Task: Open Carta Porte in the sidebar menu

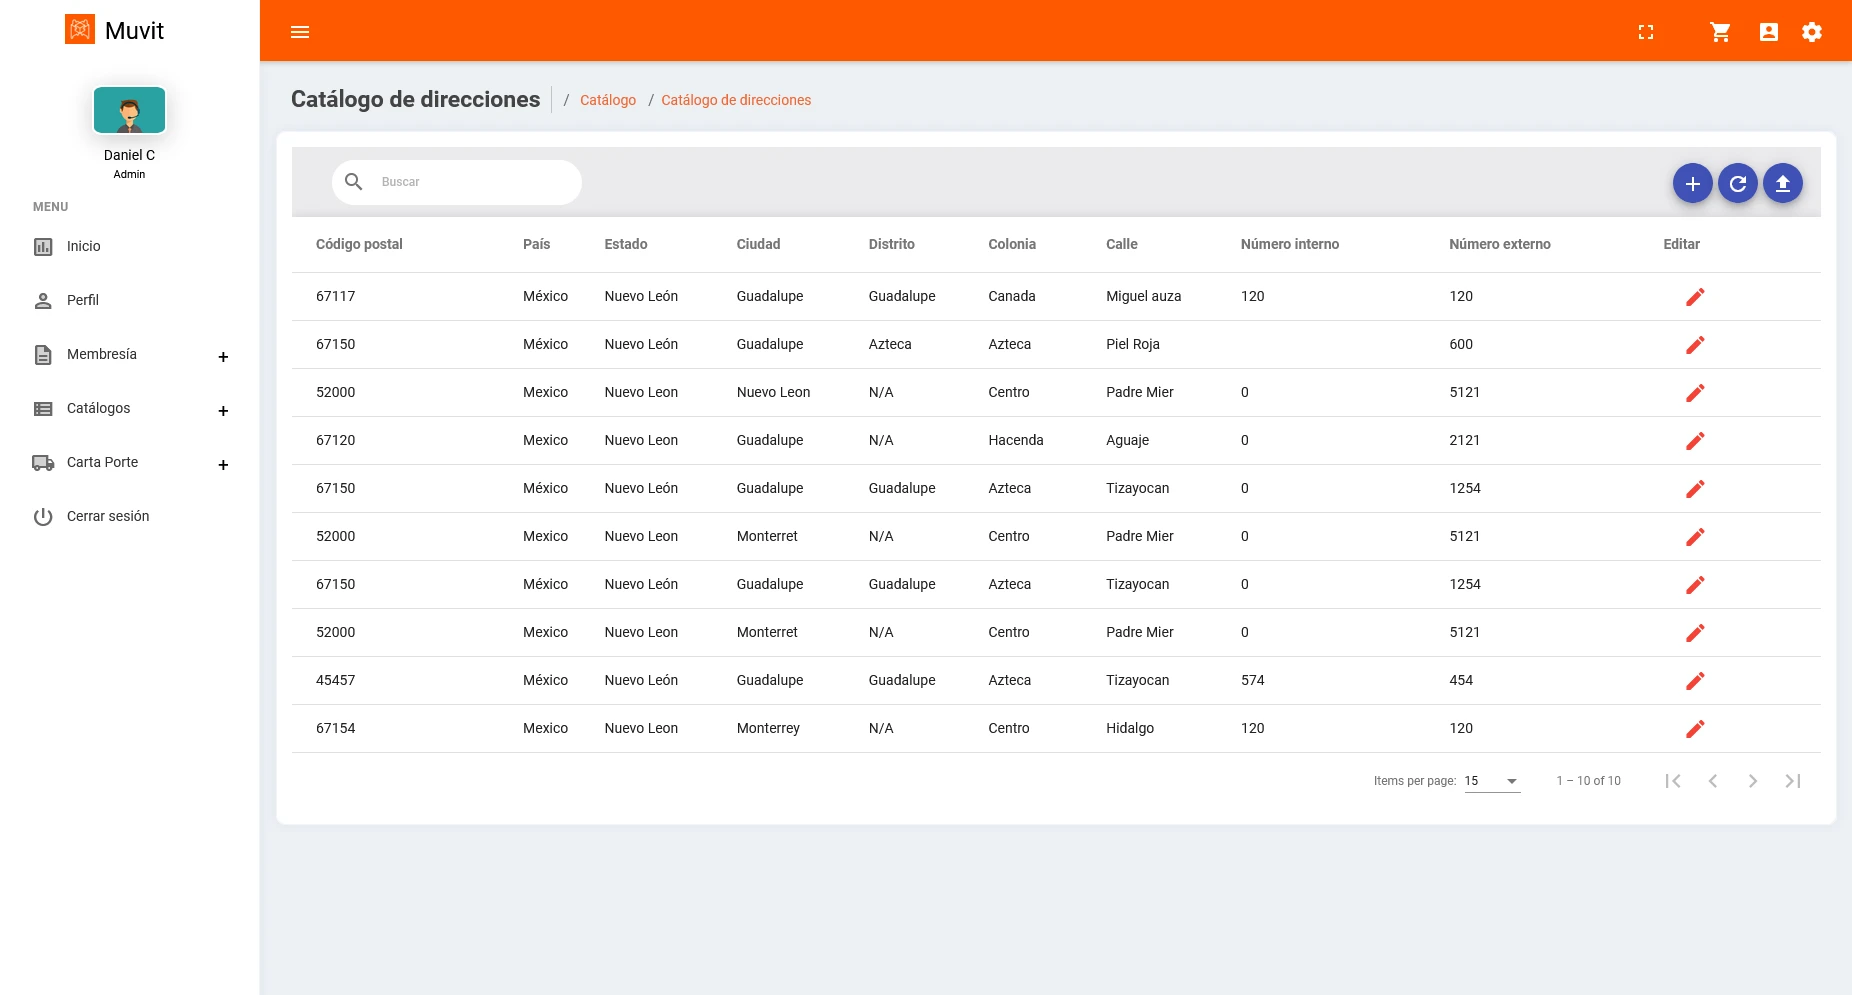Action: [103, 462]
